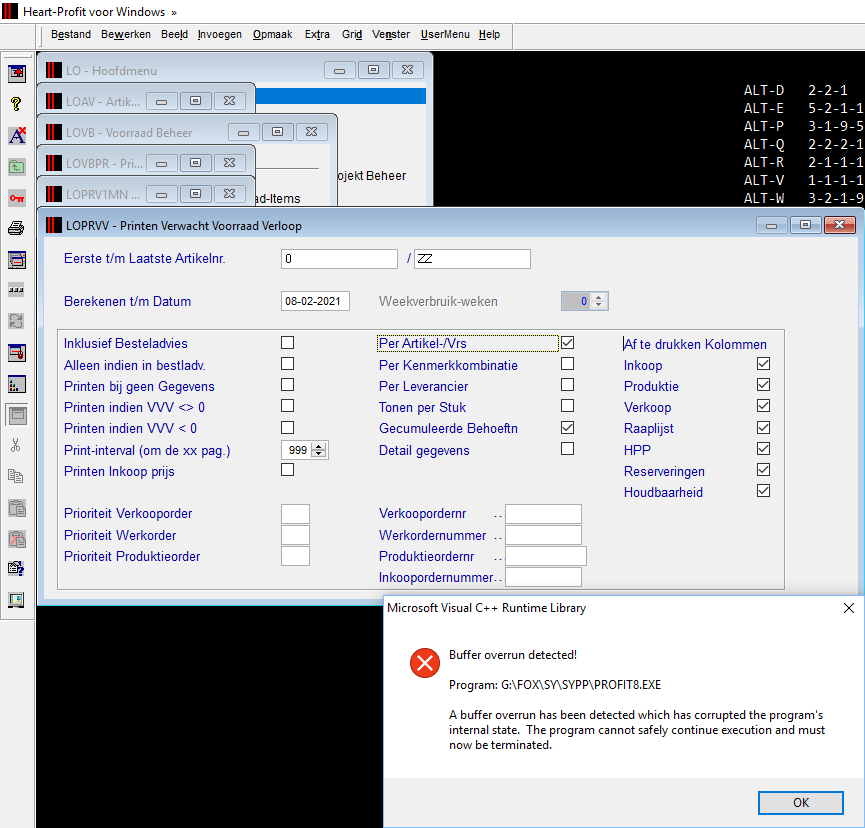865x828 pixels.
Task: Tick the Alleen indien in bestladv. checkbox
Action: [x=287, y=364]
